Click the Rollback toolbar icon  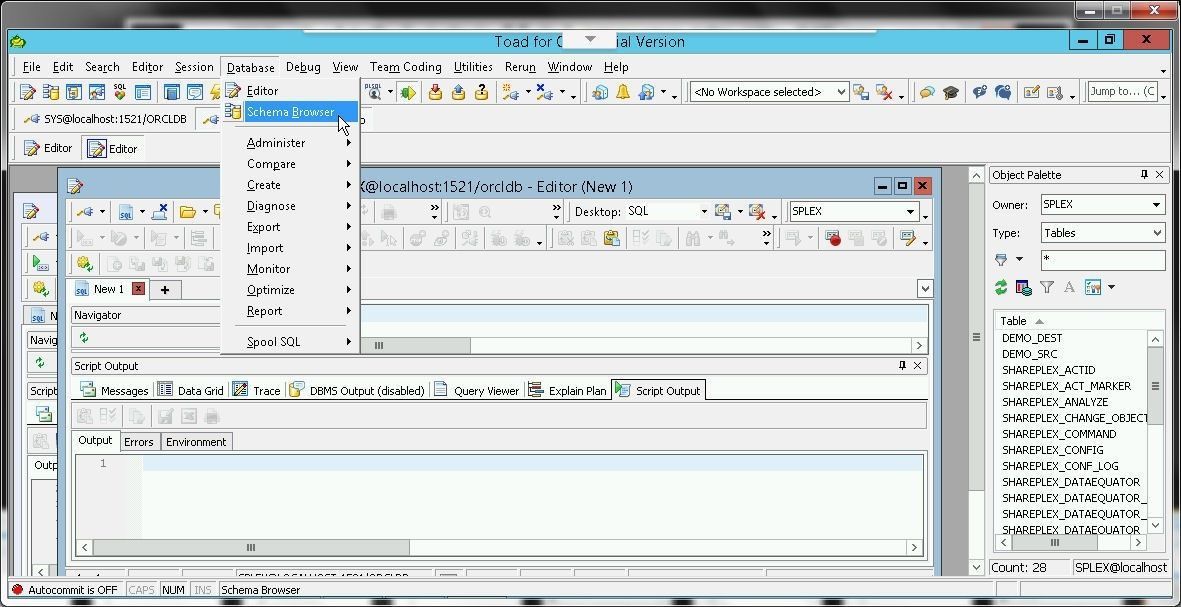click(x=459, y=92)
